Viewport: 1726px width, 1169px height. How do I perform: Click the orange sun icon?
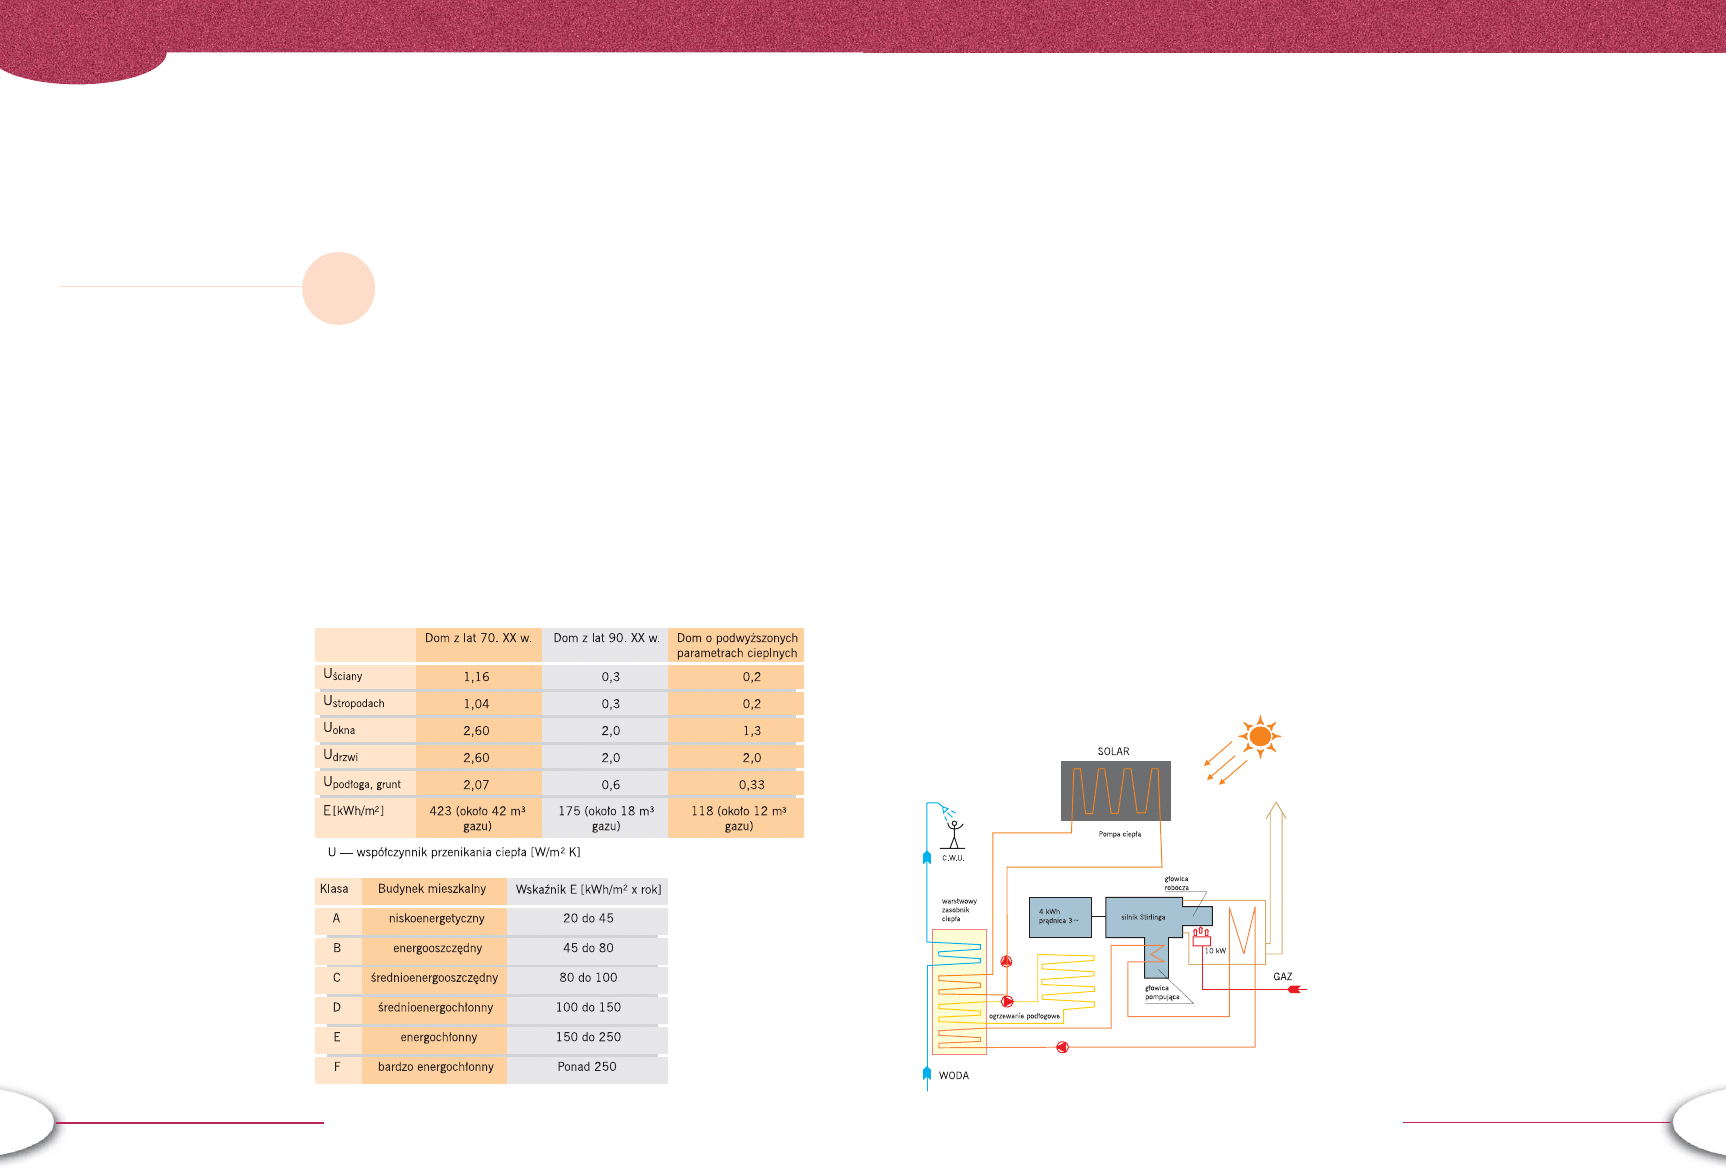tap(1260, 737)
